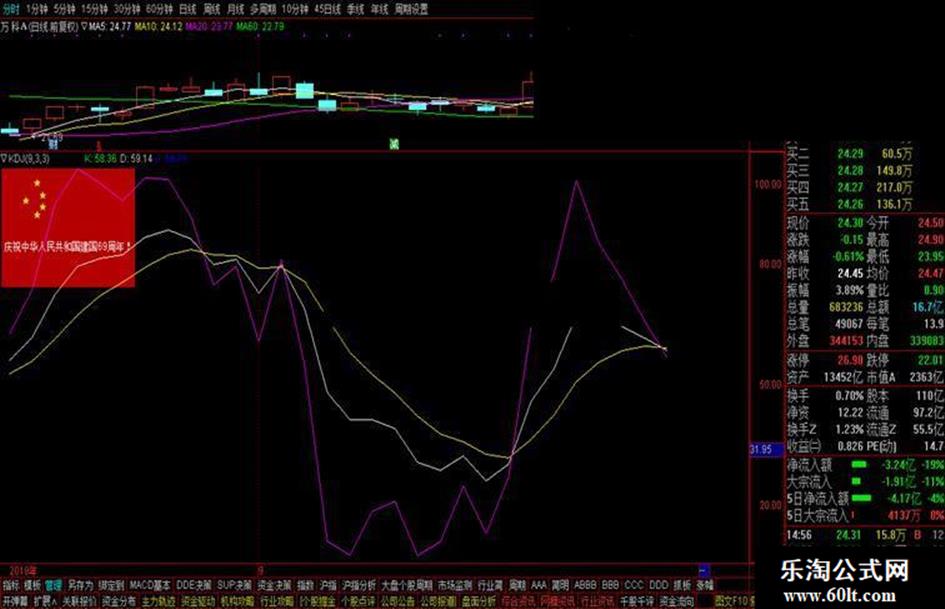
Task: Click the 净流入额 green bar
Action: [858, 465]
